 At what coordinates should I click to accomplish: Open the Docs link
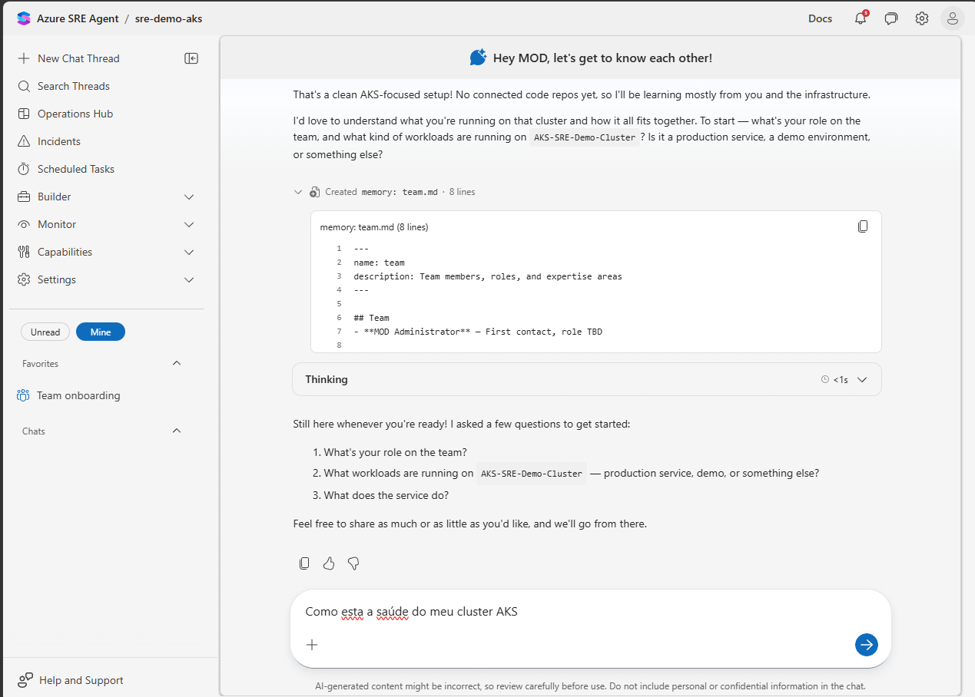point(820,19)
